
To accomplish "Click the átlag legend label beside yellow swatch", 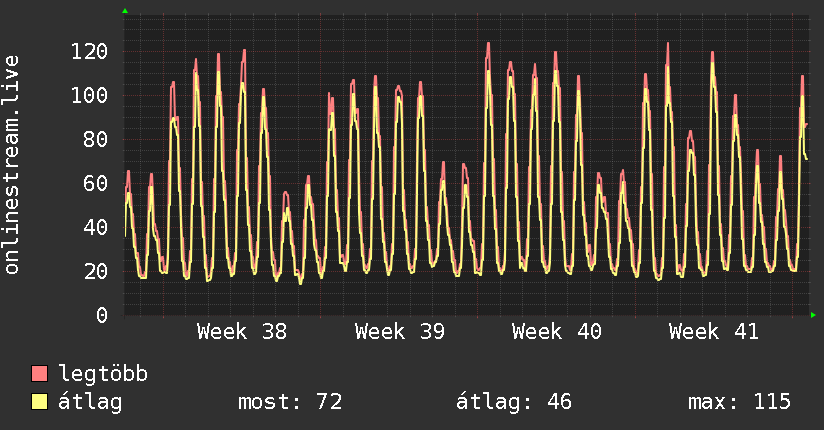I will pos(90,402).
